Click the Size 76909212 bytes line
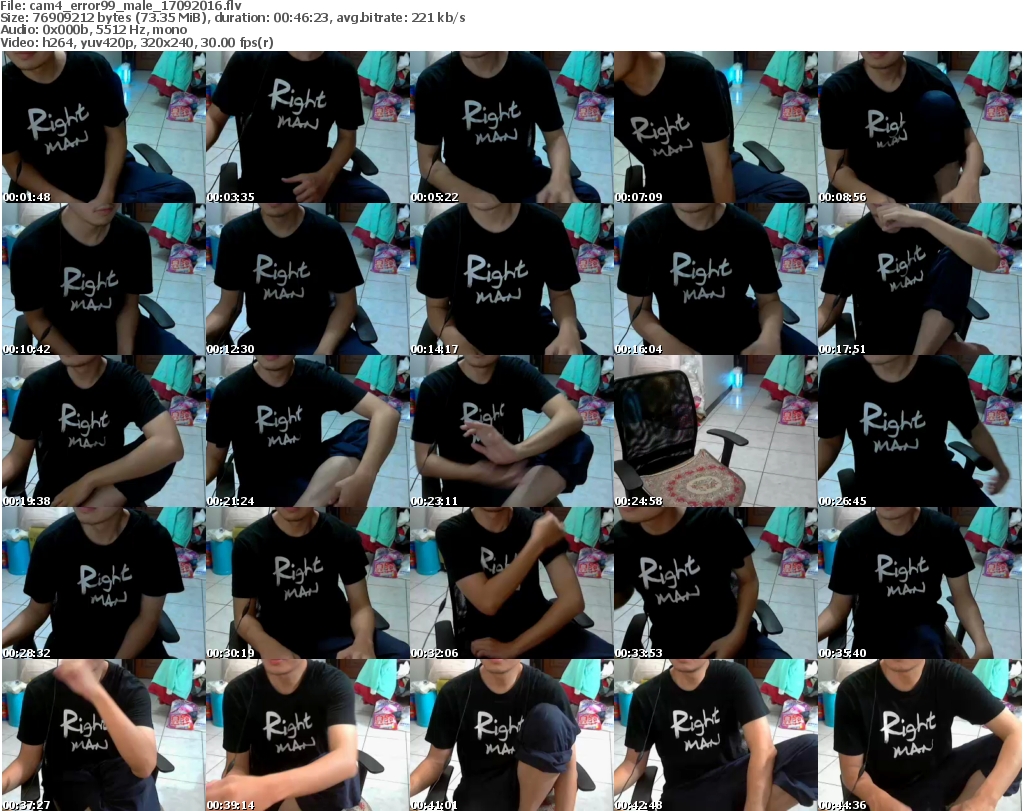 tap(232, 18)
